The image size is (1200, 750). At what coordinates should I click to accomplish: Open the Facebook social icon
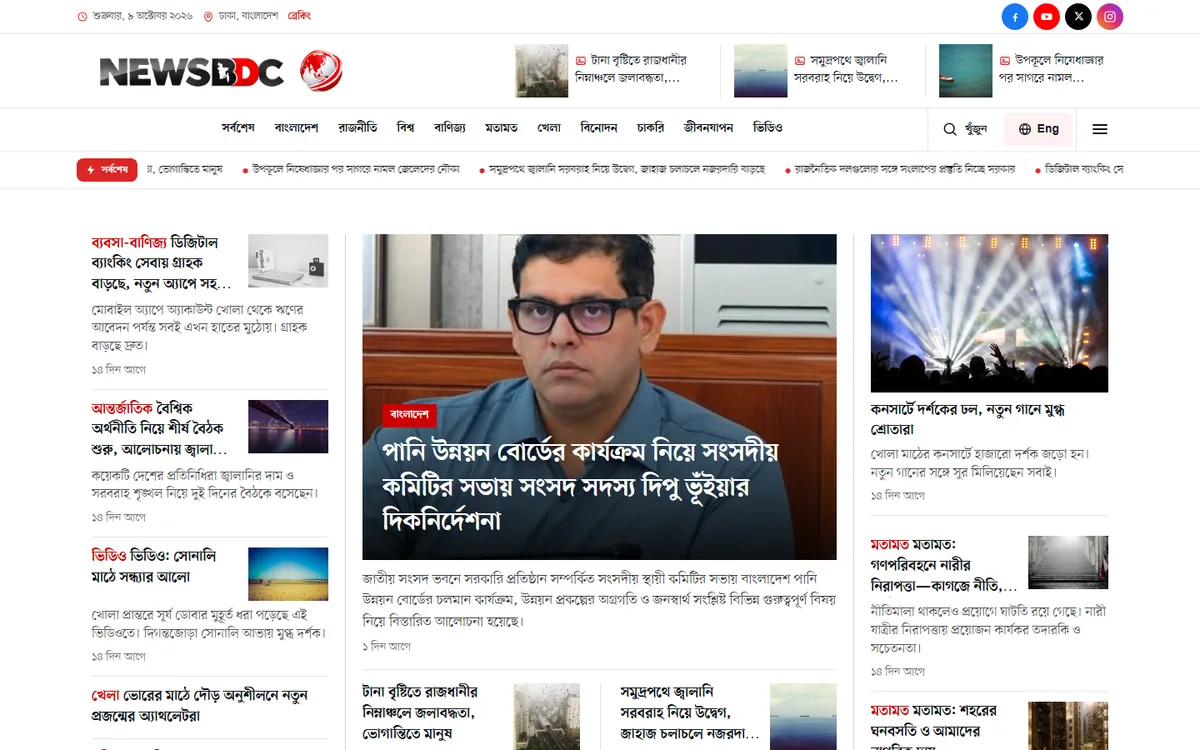(1015, 17)
